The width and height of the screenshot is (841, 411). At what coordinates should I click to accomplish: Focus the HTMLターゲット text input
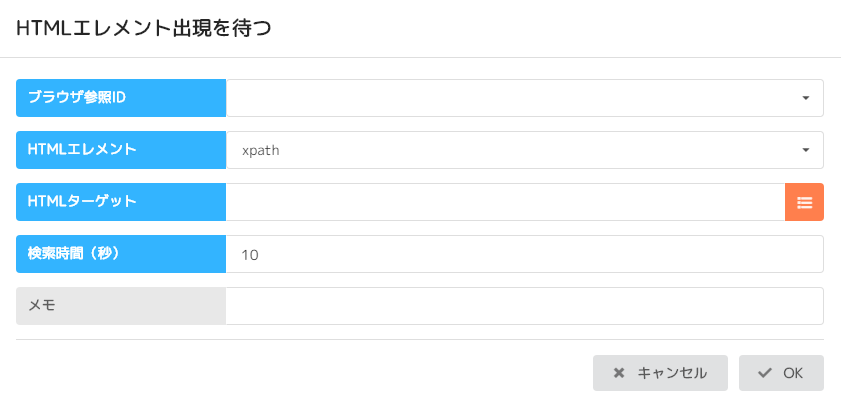click(505, 202)
